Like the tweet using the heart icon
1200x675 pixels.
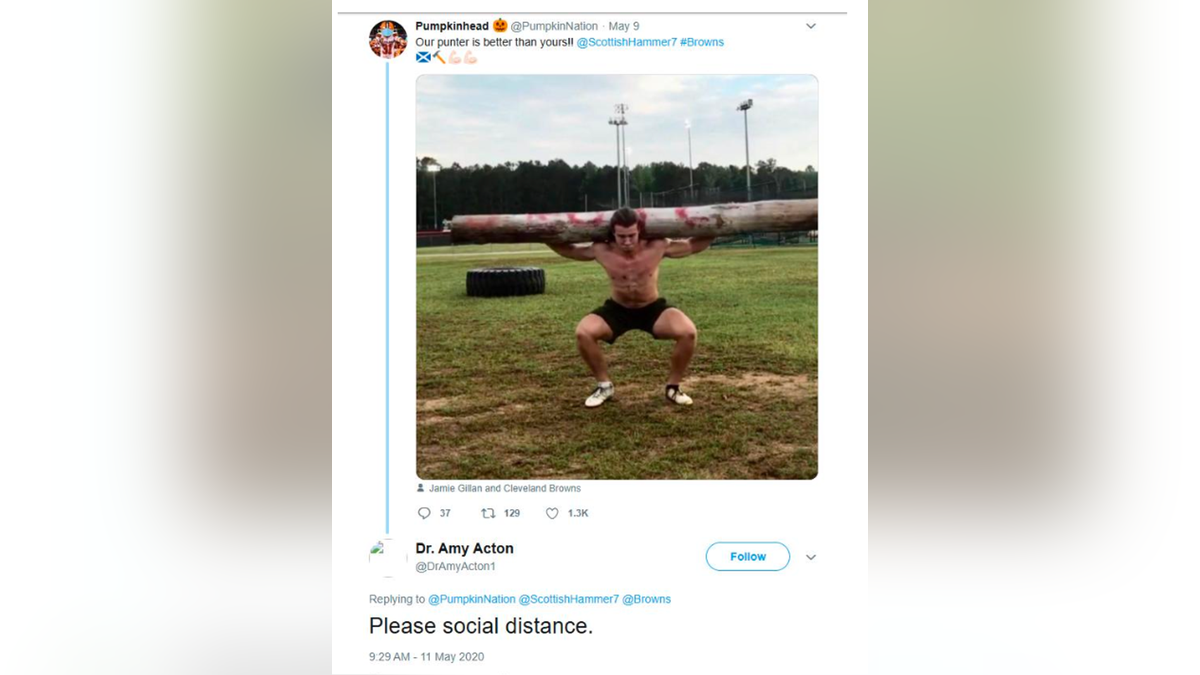[x=552, y=513]
